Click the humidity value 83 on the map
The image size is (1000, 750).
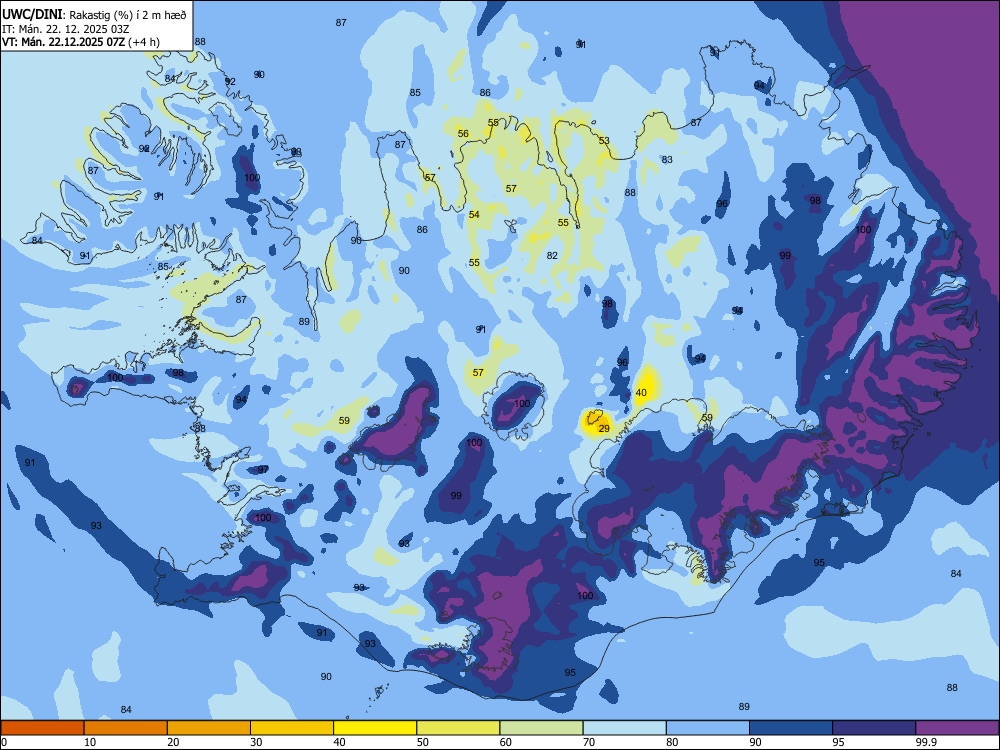(667, 159)
